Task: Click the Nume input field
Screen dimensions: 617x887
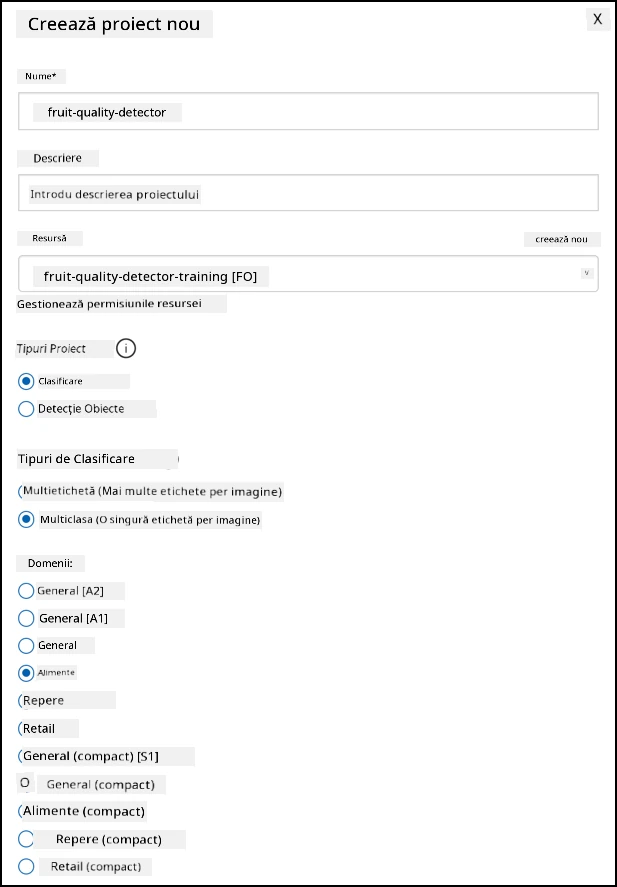Action: pyautogui.click(x=308, y=111)
